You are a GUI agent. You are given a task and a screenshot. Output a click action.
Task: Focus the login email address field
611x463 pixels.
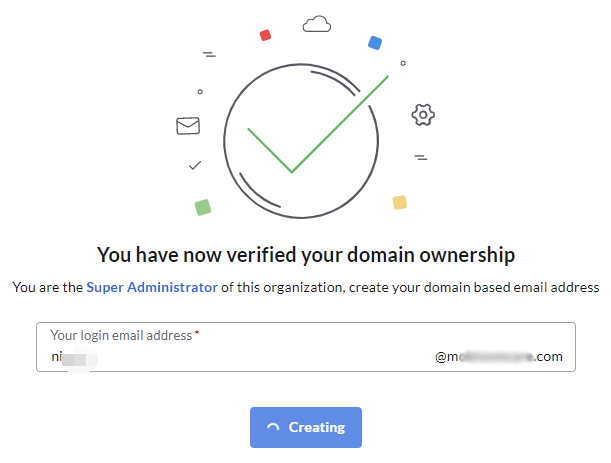tap(250, 356)
